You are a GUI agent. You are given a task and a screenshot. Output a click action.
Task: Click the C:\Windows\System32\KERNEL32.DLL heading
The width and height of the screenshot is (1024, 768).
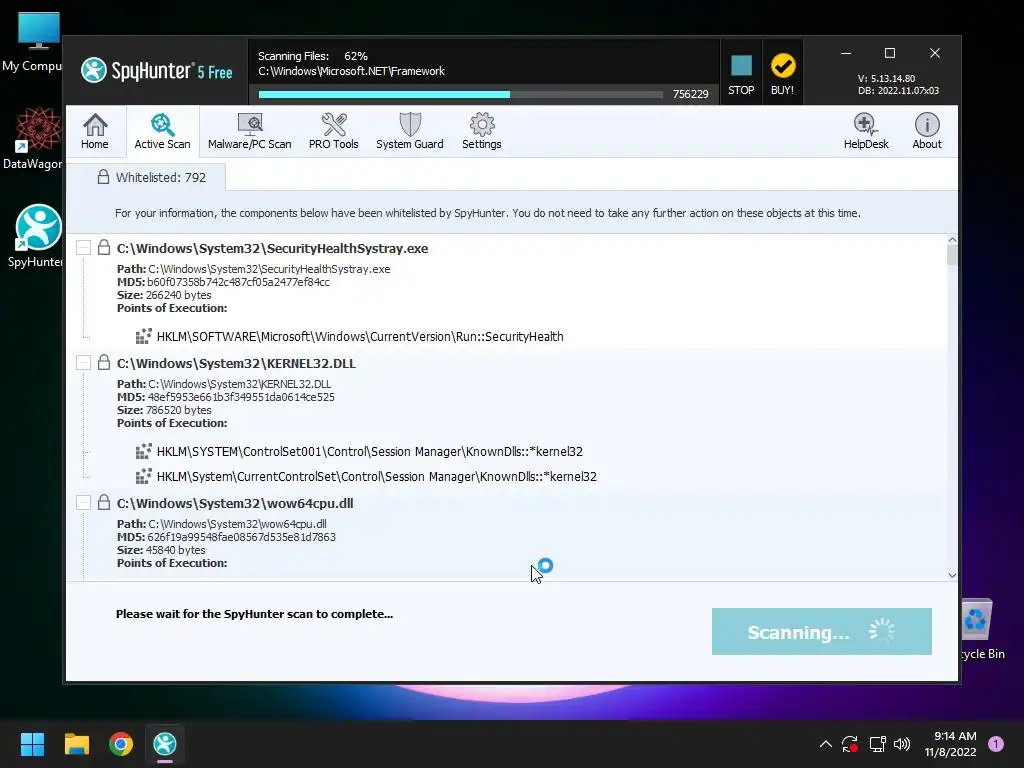[x=236, y=363]
